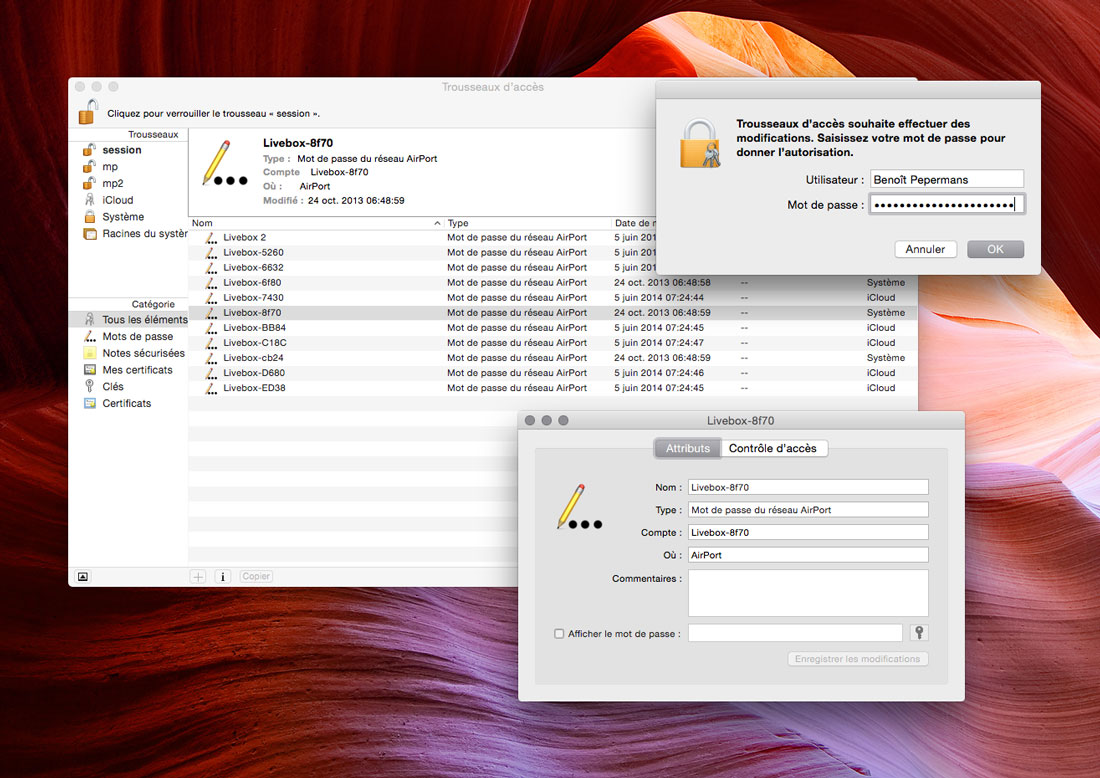Open the password assistant key button
1100x778 pixels.
tap(919, 633)
